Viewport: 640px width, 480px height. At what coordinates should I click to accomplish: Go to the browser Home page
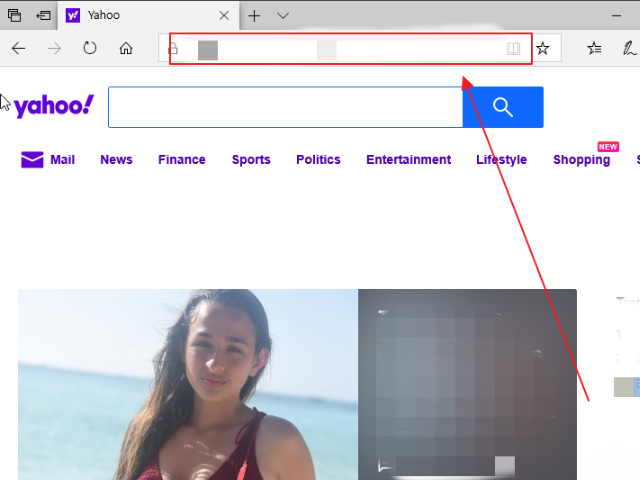pos(126,48)
